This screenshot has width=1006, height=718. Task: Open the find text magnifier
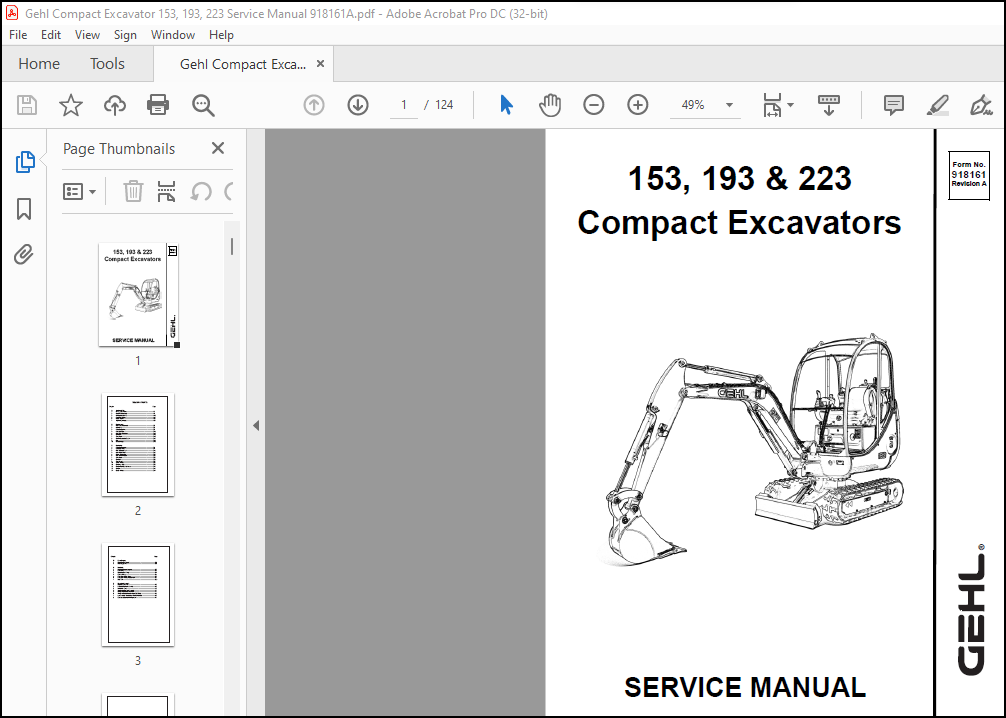click(x=203, y=105)
